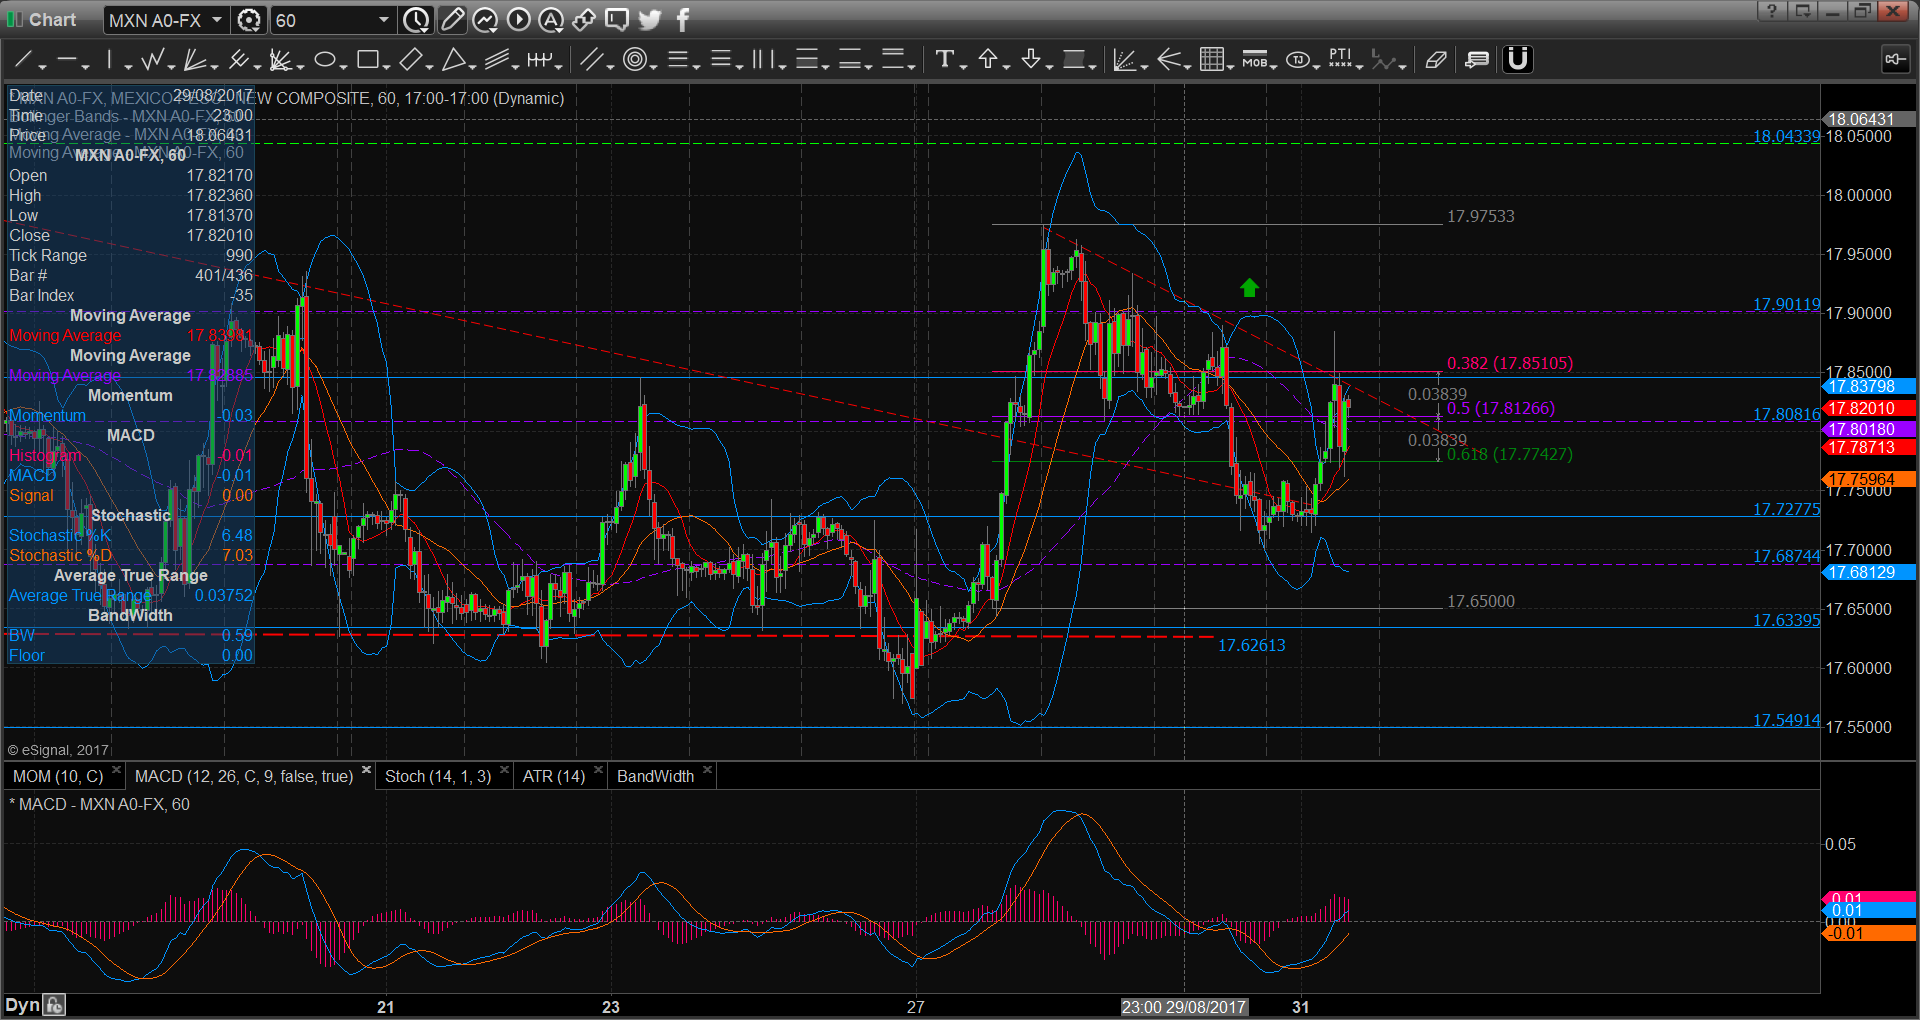1920x1020 pixels.
Task: Open the line comments tool
Action: (x=1476, y=60)
